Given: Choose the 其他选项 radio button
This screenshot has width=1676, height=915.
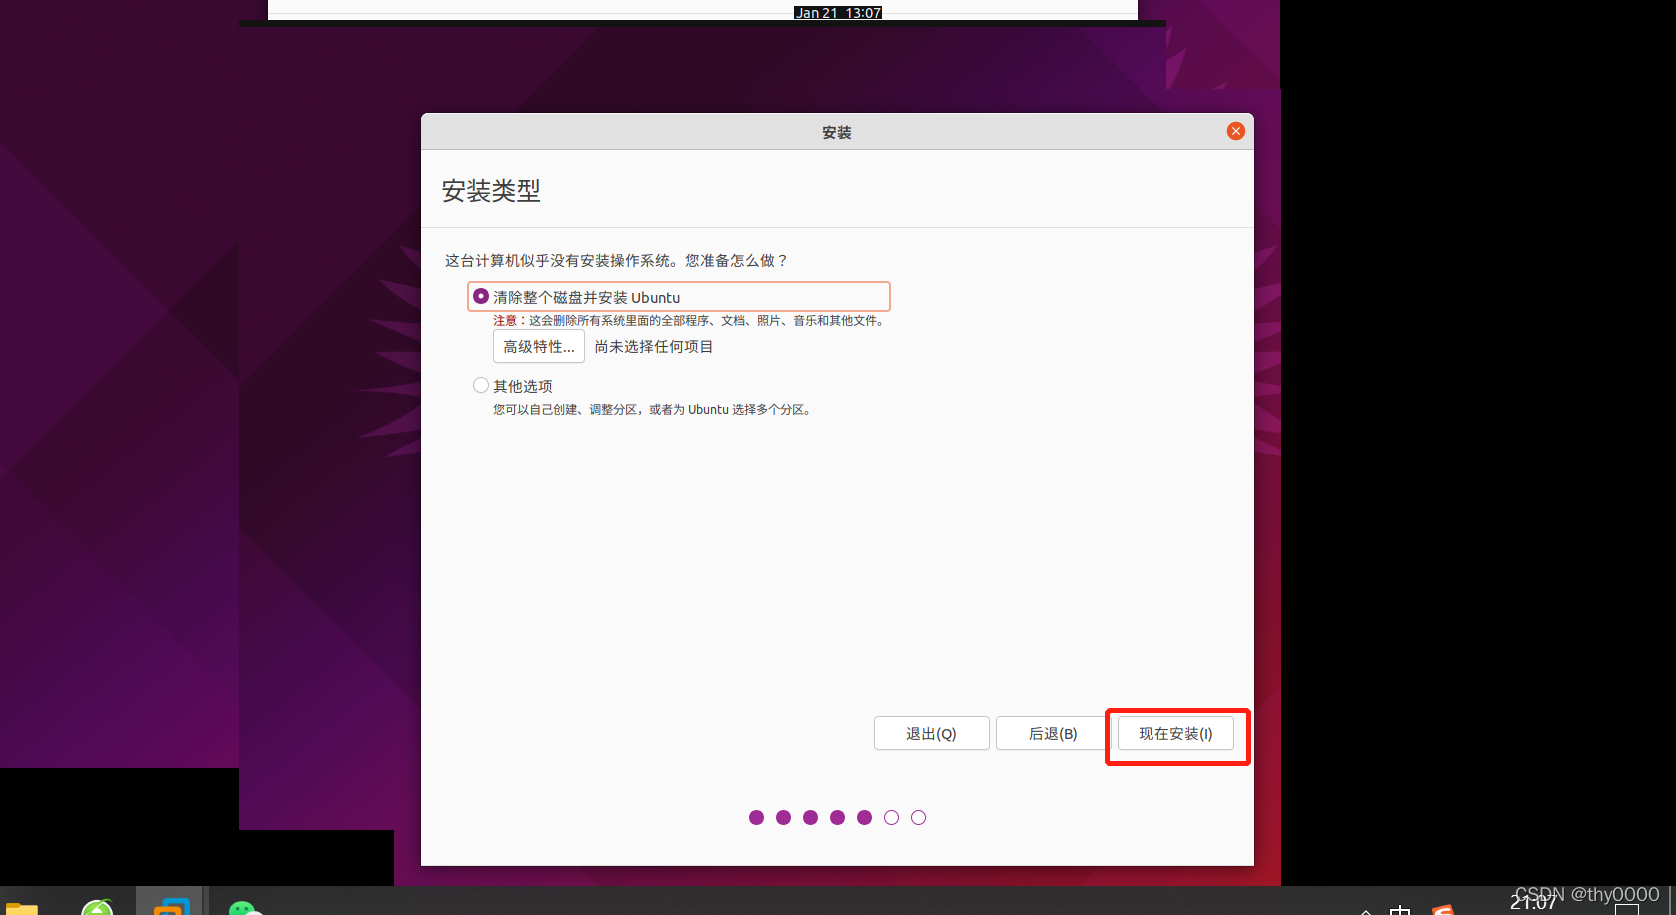Looking at the screenshot, I should pyautogui.click(x=481, y=386).
